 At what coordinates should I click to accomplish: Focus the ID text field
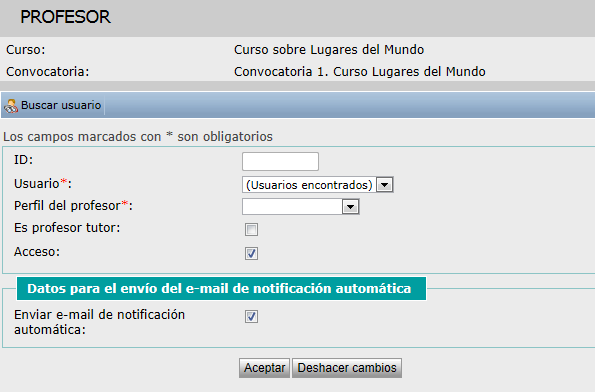[280, 162]
